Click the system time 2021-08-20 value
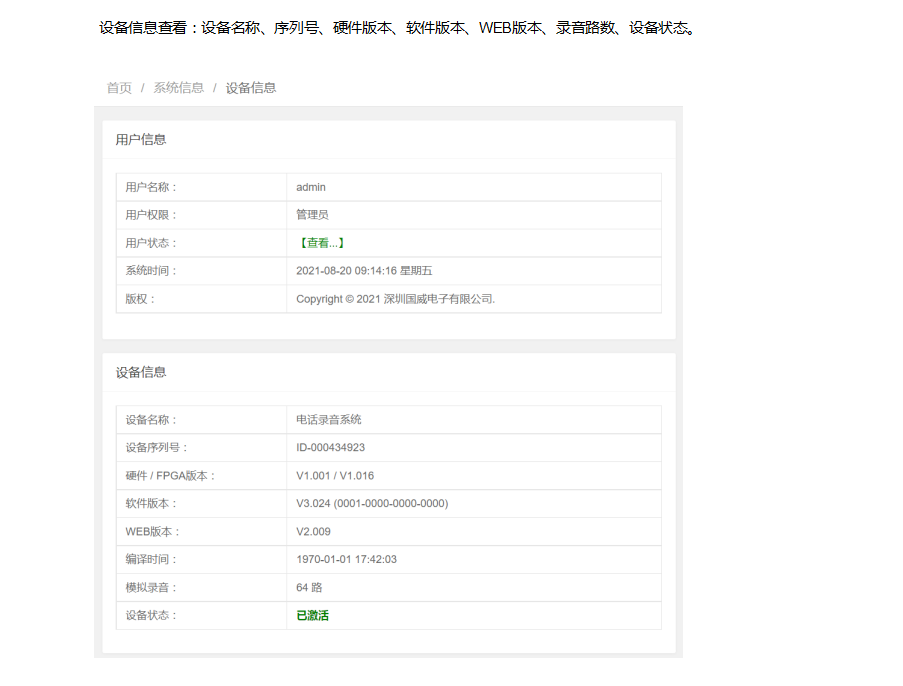 click(x=364, y=271)
